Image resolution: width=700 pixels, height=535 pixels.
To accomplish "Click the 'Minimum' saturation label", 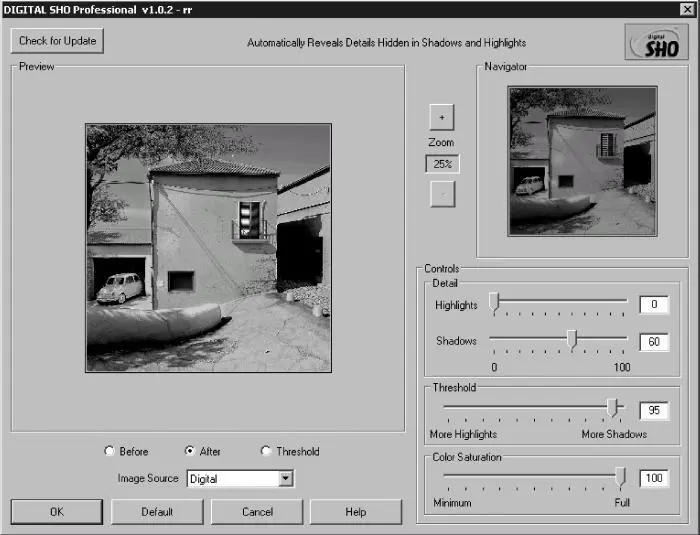I will click(x=452, y=503).
